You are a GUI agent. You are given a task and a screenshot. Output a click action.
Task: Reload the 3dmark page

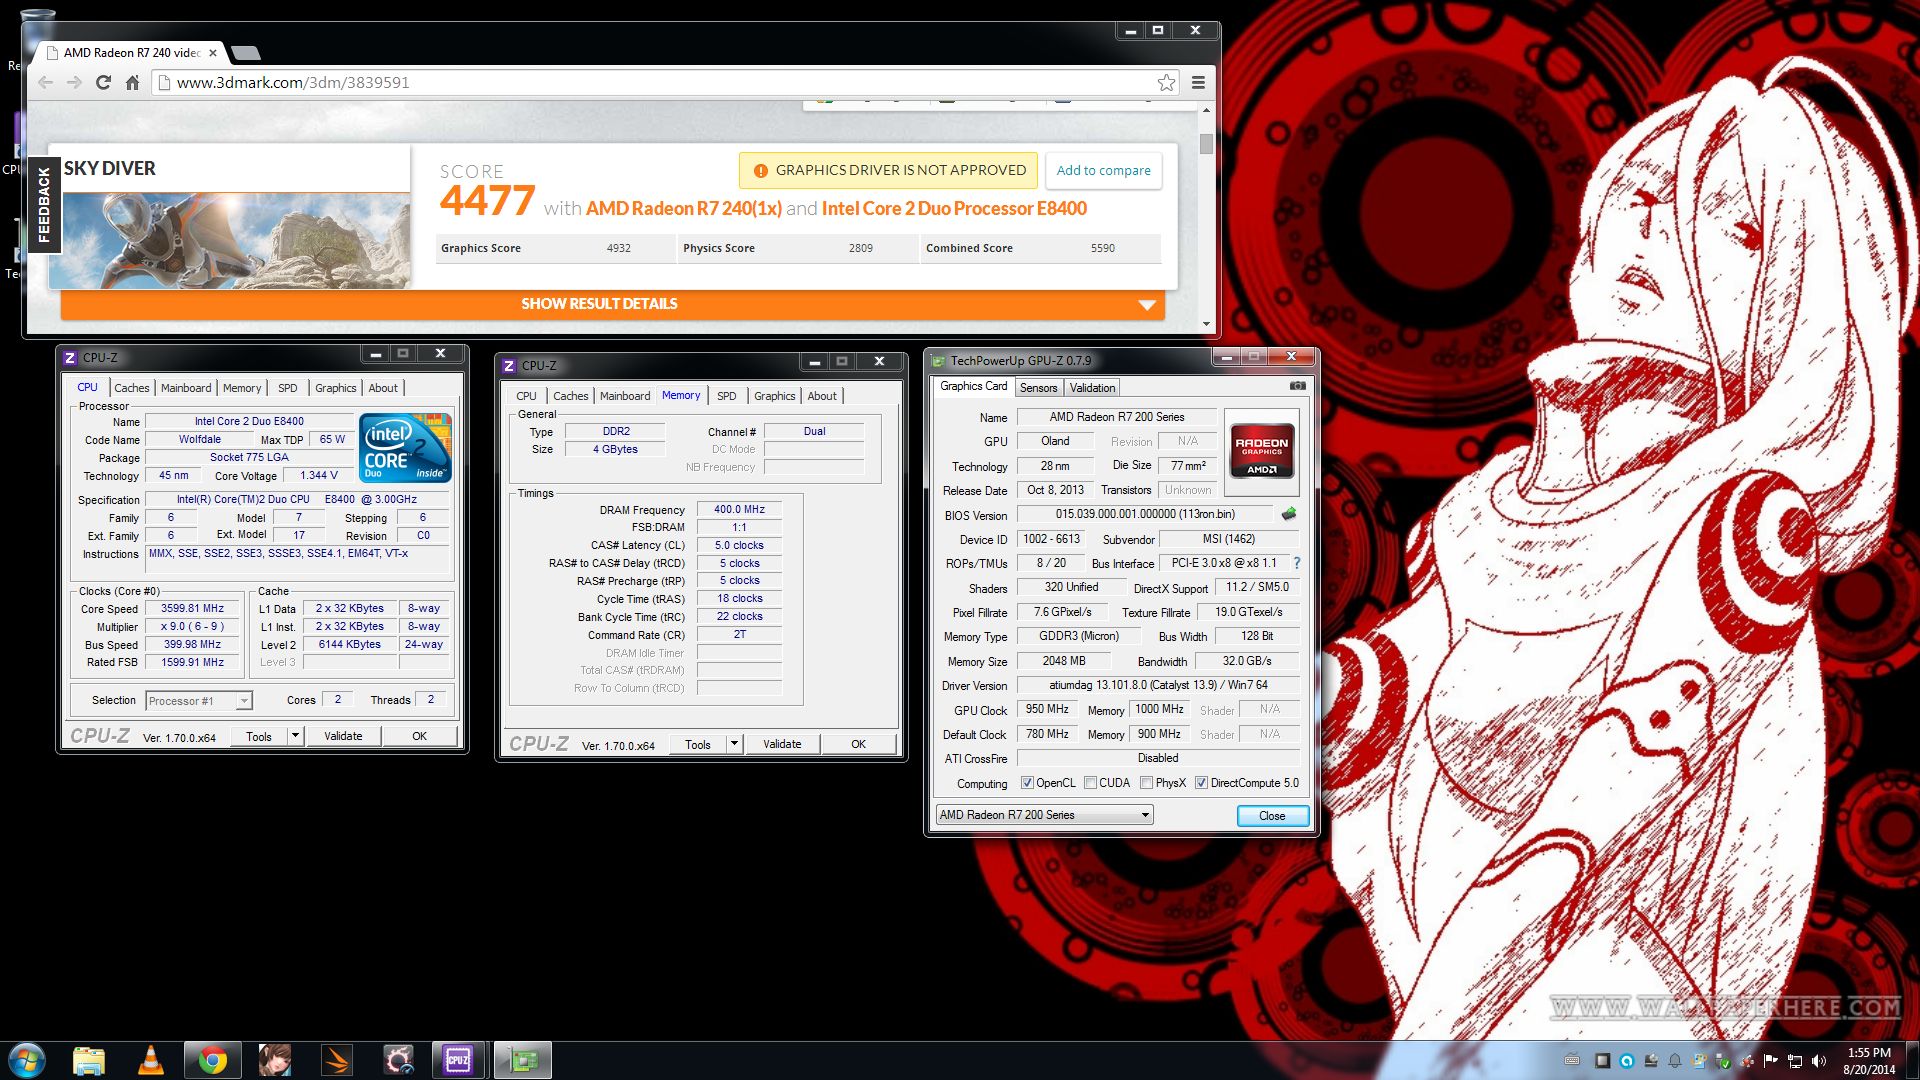click(103, 83)
